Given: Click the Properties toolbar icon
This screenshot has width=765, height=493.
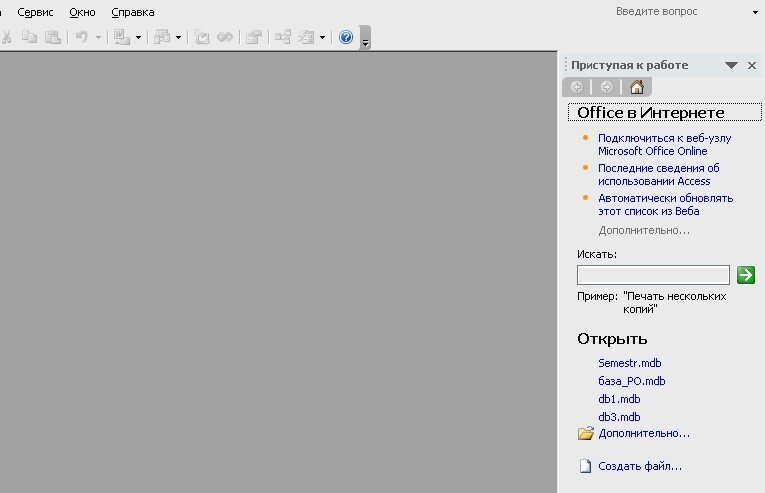Looking at the screenshot, I should (x=254, y=37).
